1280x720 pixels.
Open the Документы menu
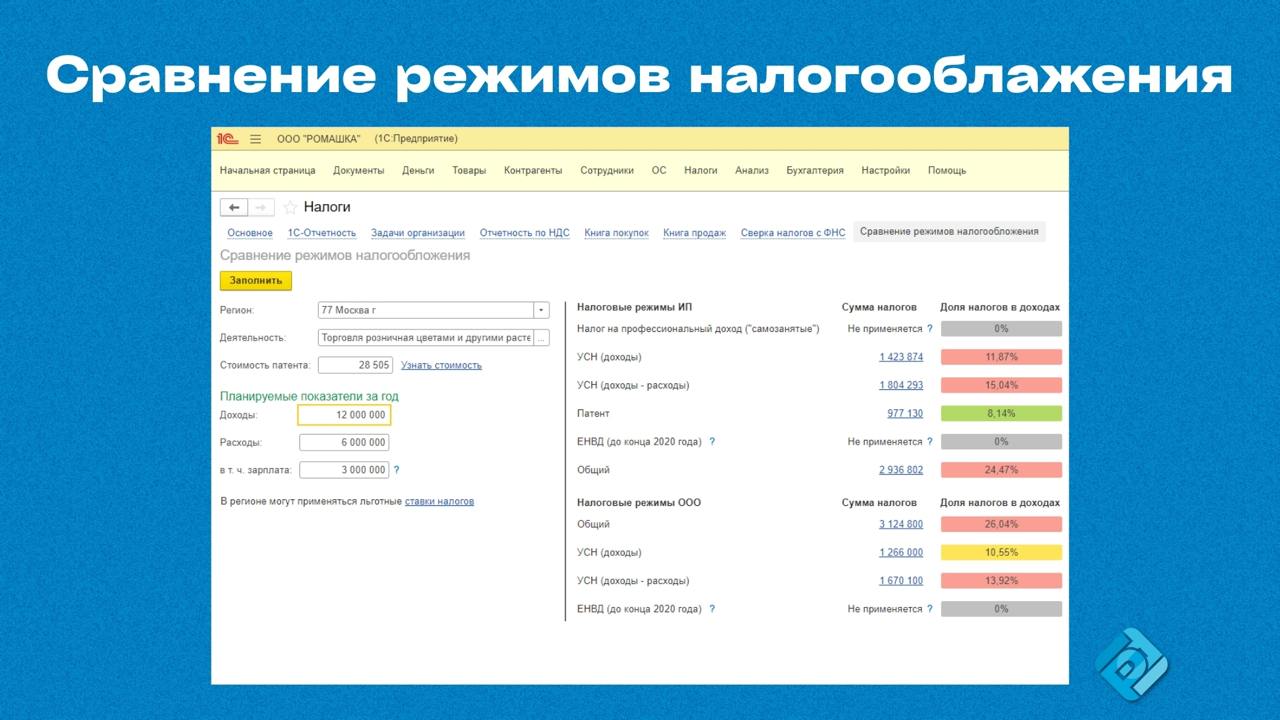[x=358, y=171]
